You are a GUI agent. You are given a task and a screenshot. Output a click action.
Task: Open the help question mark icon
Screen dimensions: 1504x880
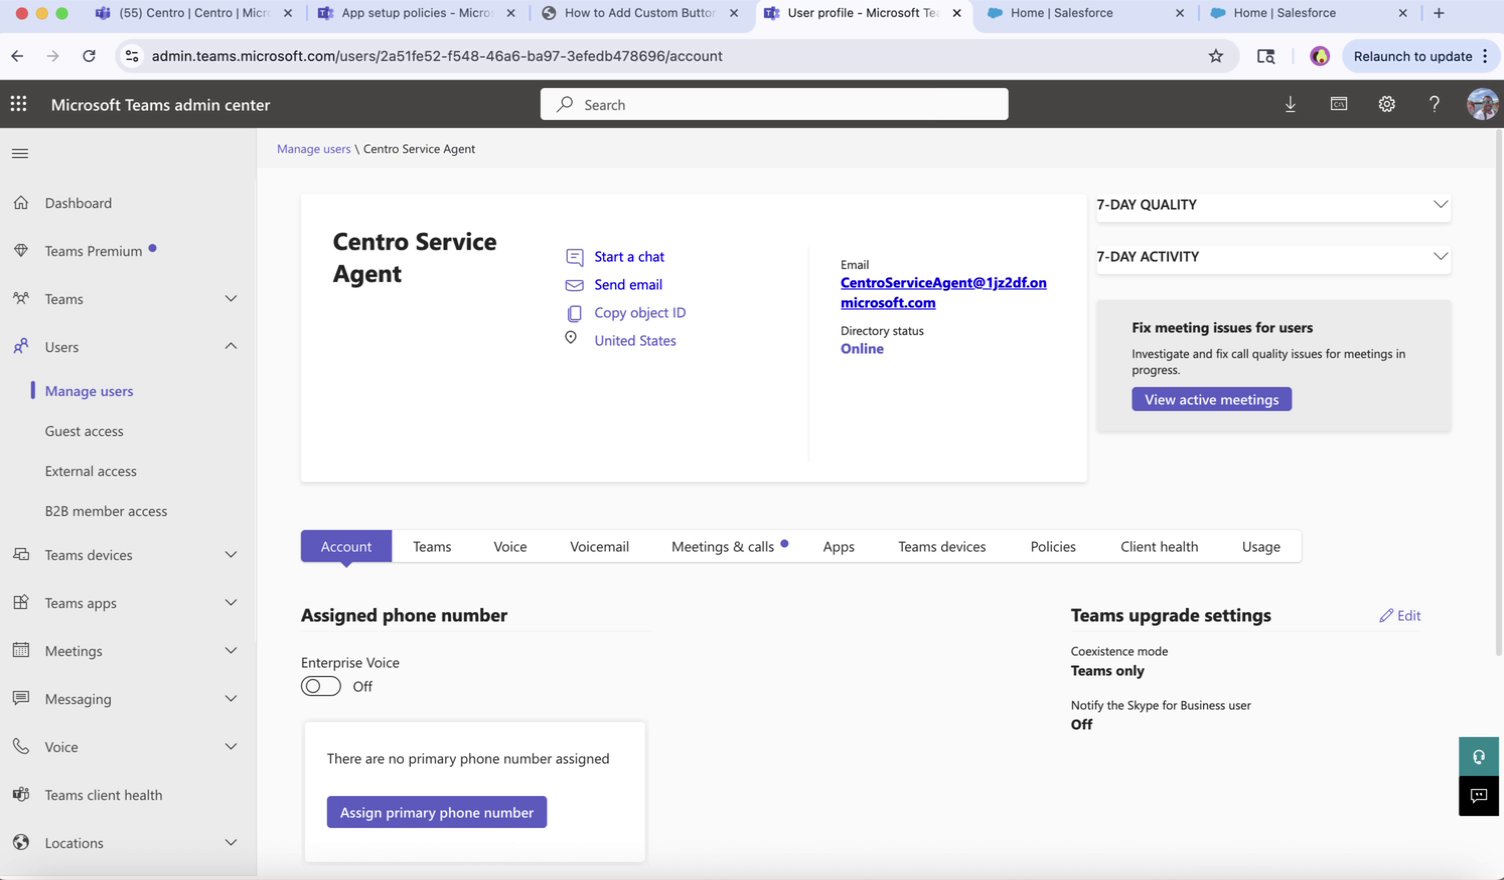(x=1434, y=104)
